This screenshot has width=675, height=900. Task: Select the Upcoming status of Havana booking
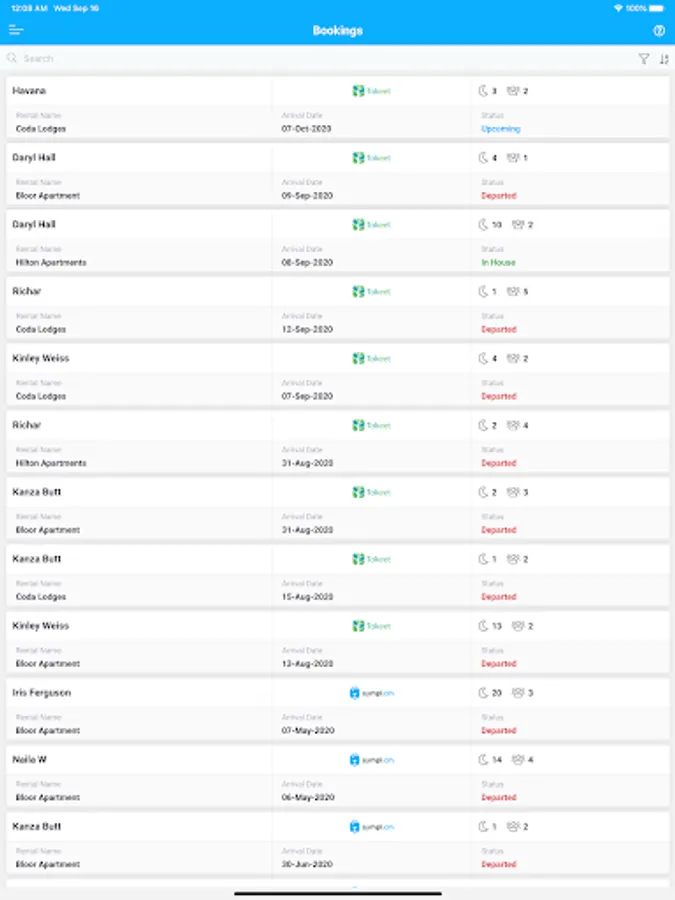pyautogui.click(x=500, y=129)
